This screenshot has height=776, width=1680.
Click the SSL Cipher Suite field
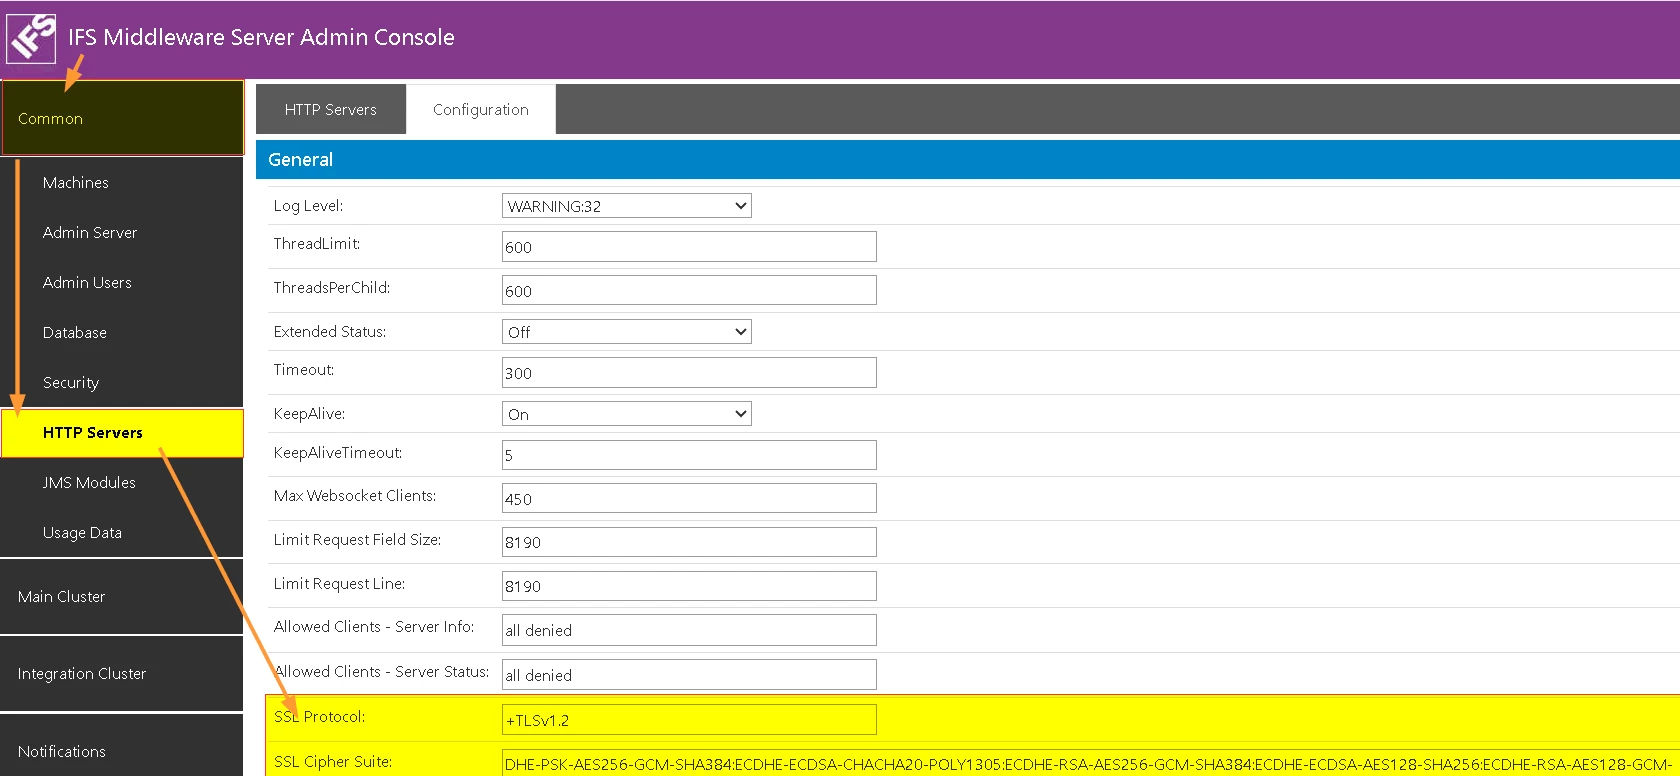coord(1090,763)
